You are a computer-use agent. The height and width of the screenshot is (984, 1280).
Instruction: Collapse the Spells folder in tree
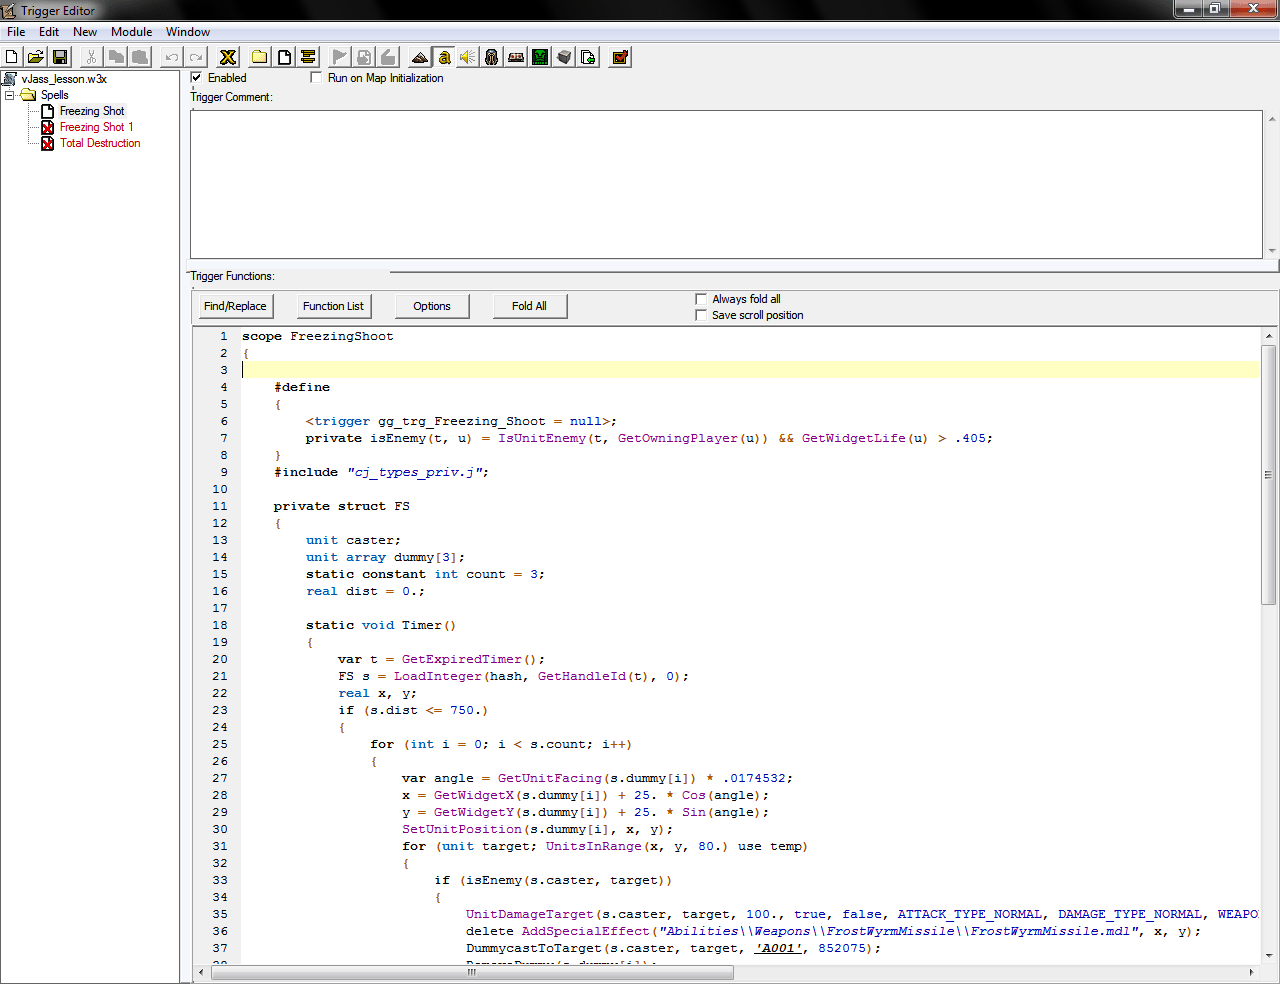pos(10,95)
